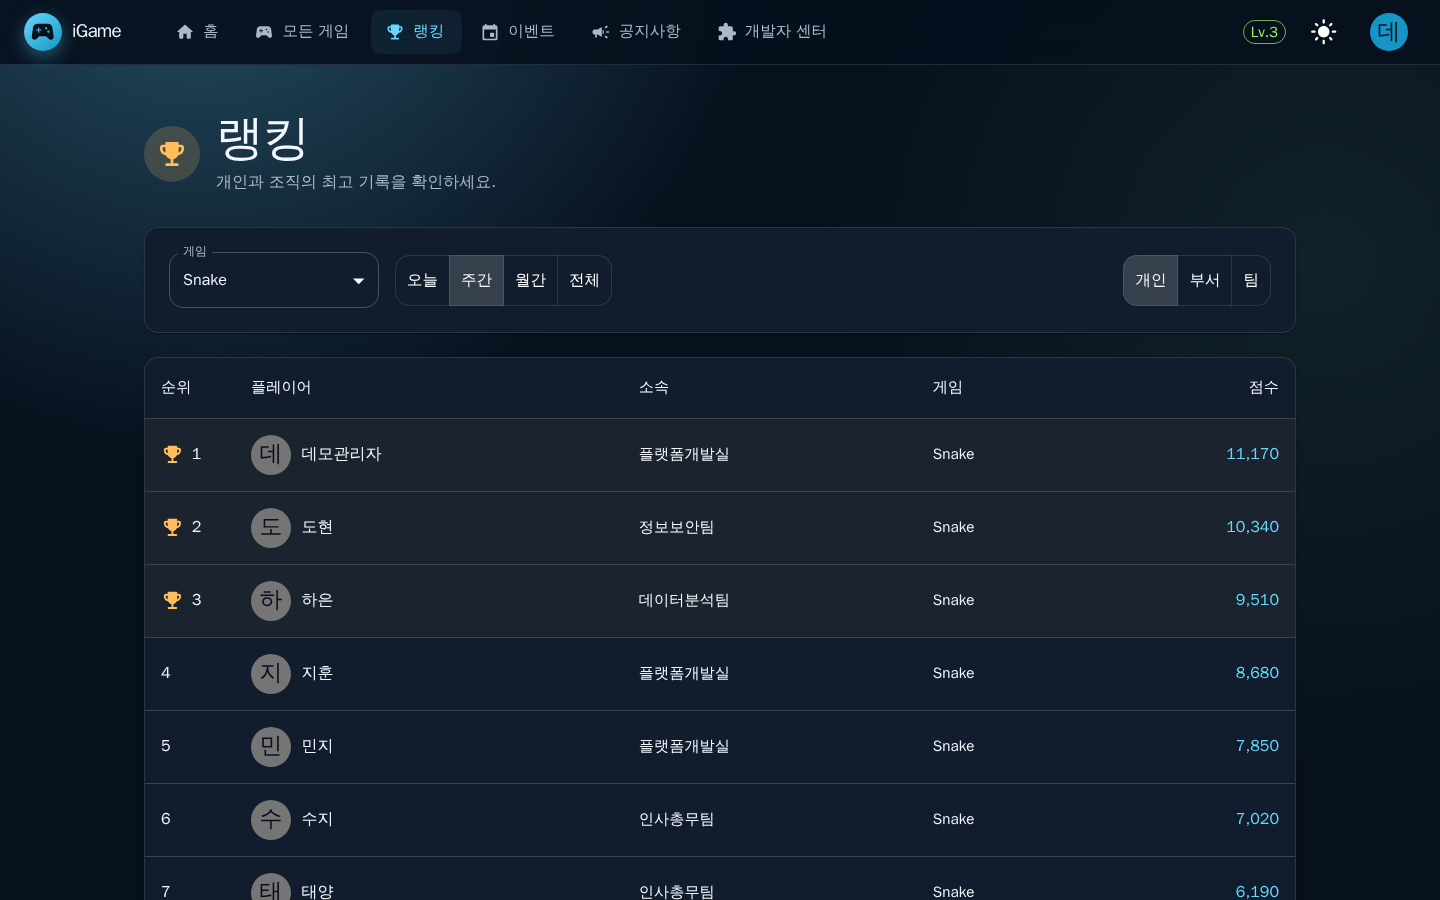Click 수지's avatar circle
The height and width of the screenshot is (900, 1440).
coord(271,820)
